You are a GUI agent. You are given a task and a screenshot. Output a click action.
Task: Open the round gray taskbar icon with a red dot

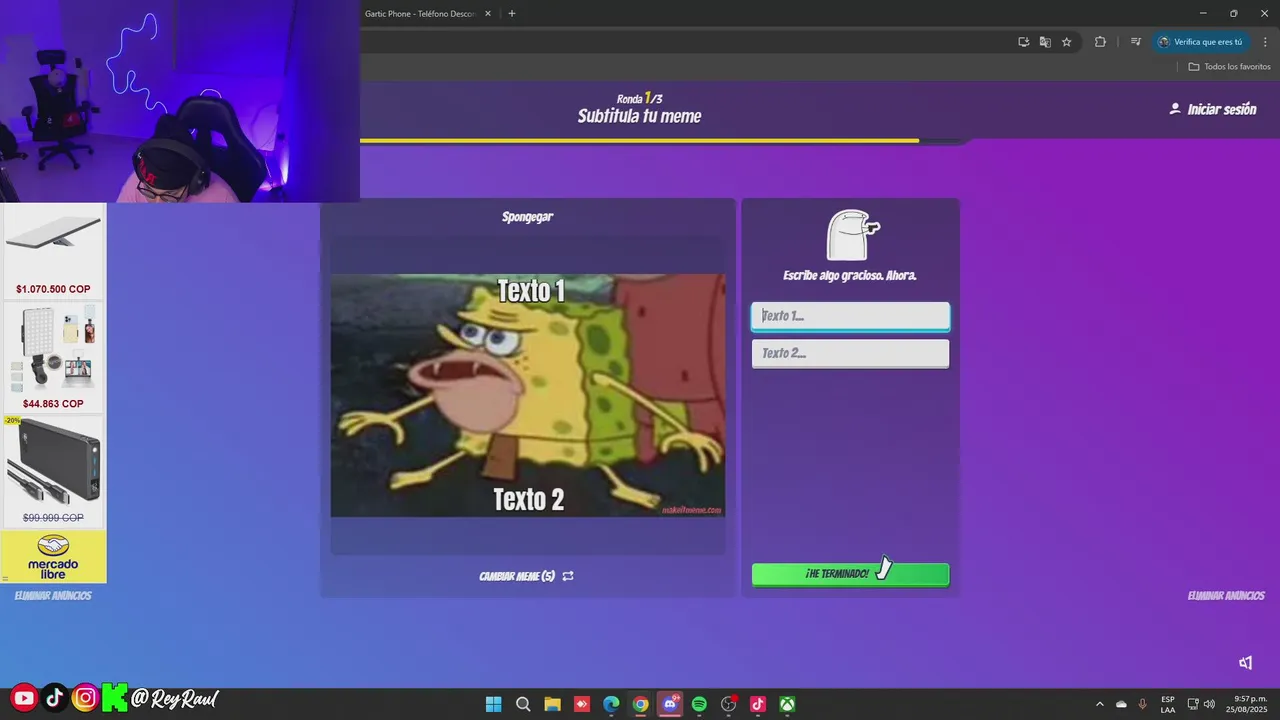729,704
